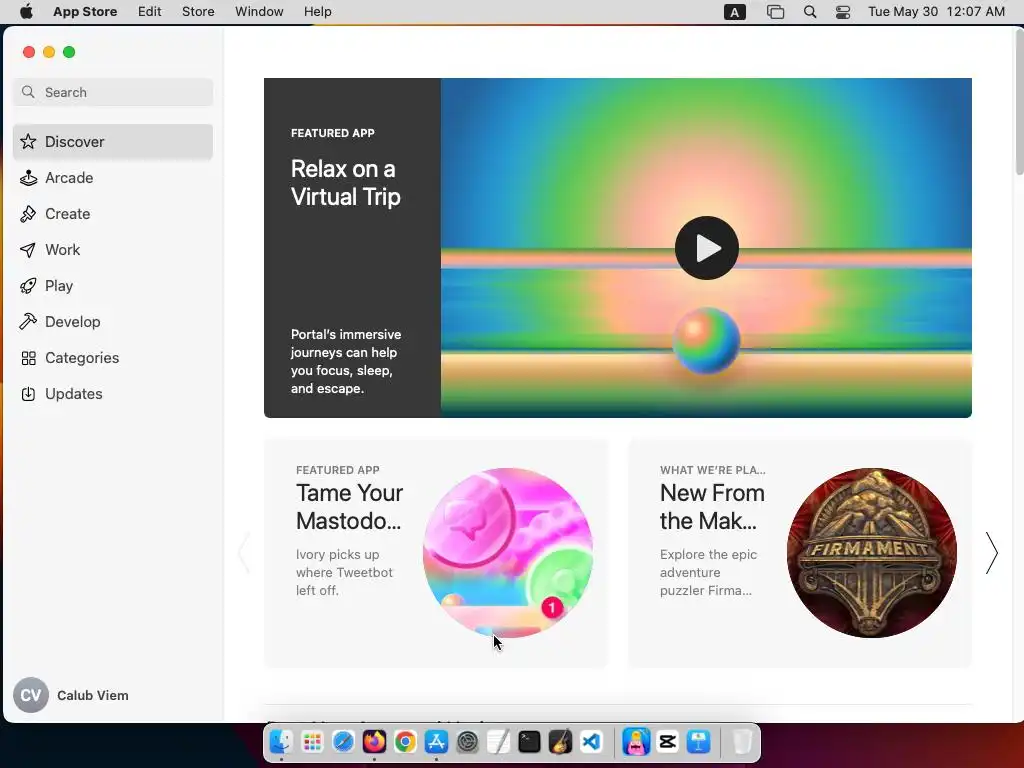The height and width of the screenshot is (768, 1024).
Task: Open the Apple menu
Action: pos(26,12)
